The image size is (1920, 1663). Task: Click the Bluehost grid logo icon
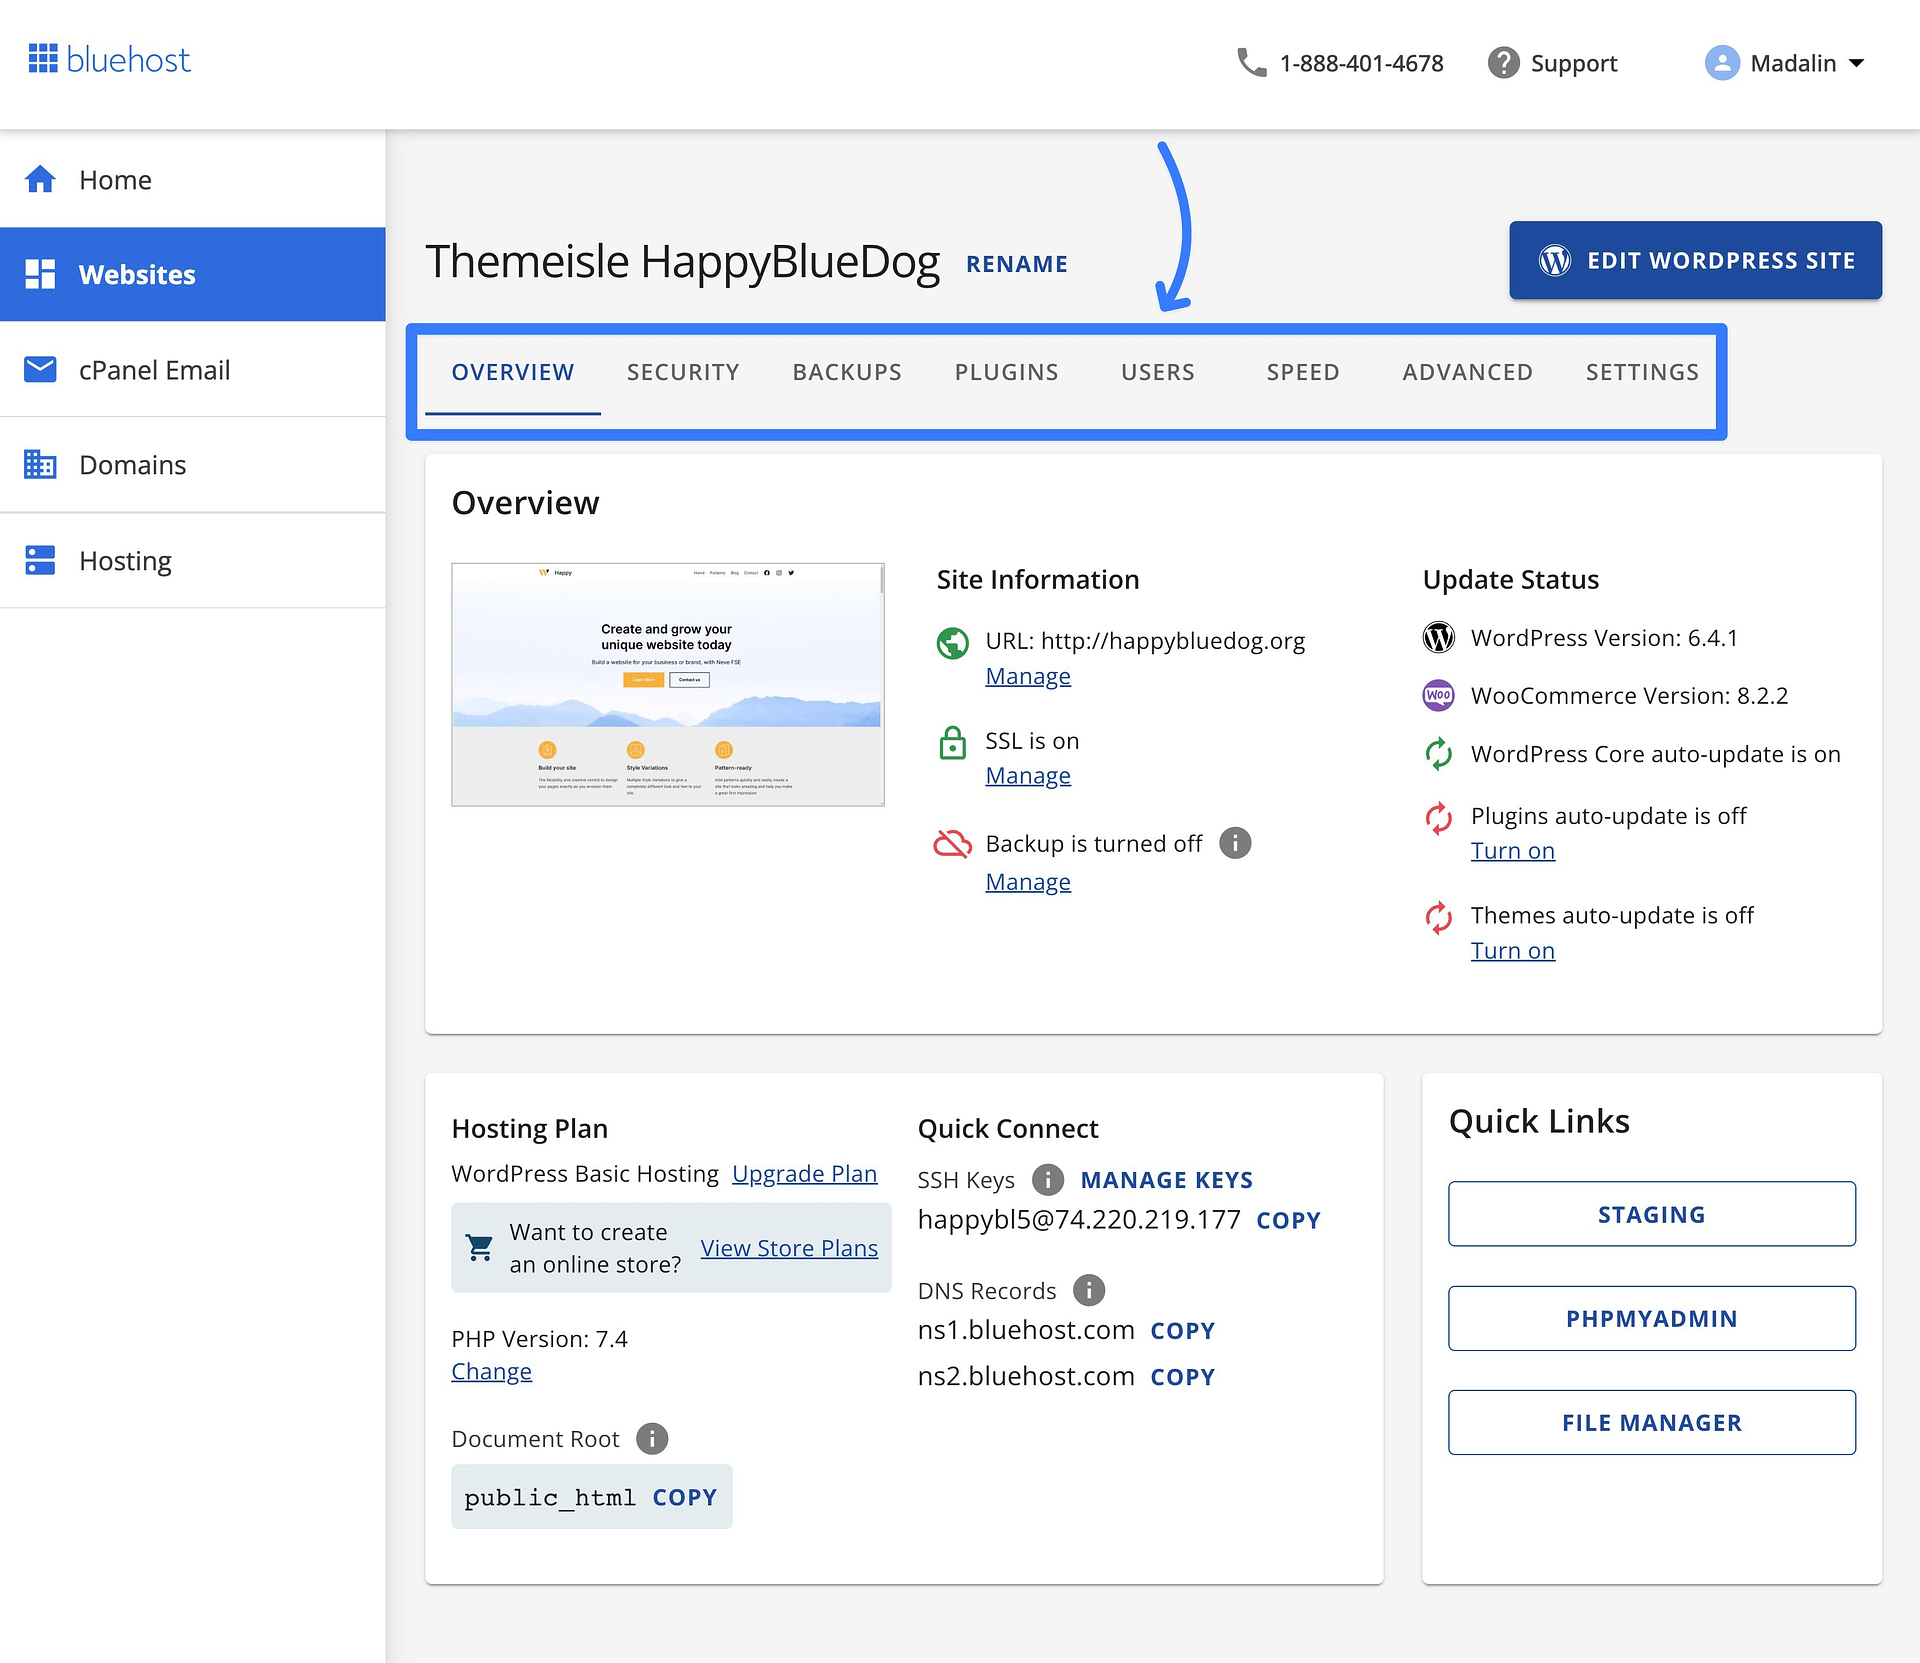(x=43, y=59)
